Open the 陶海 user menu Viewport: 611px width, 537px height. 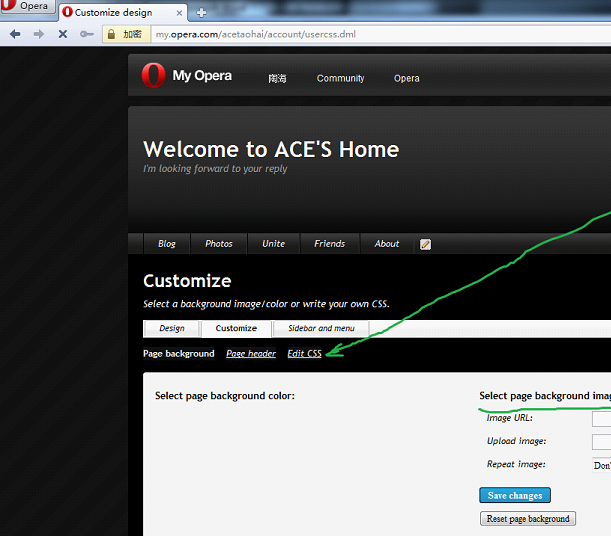coord(277,78)
